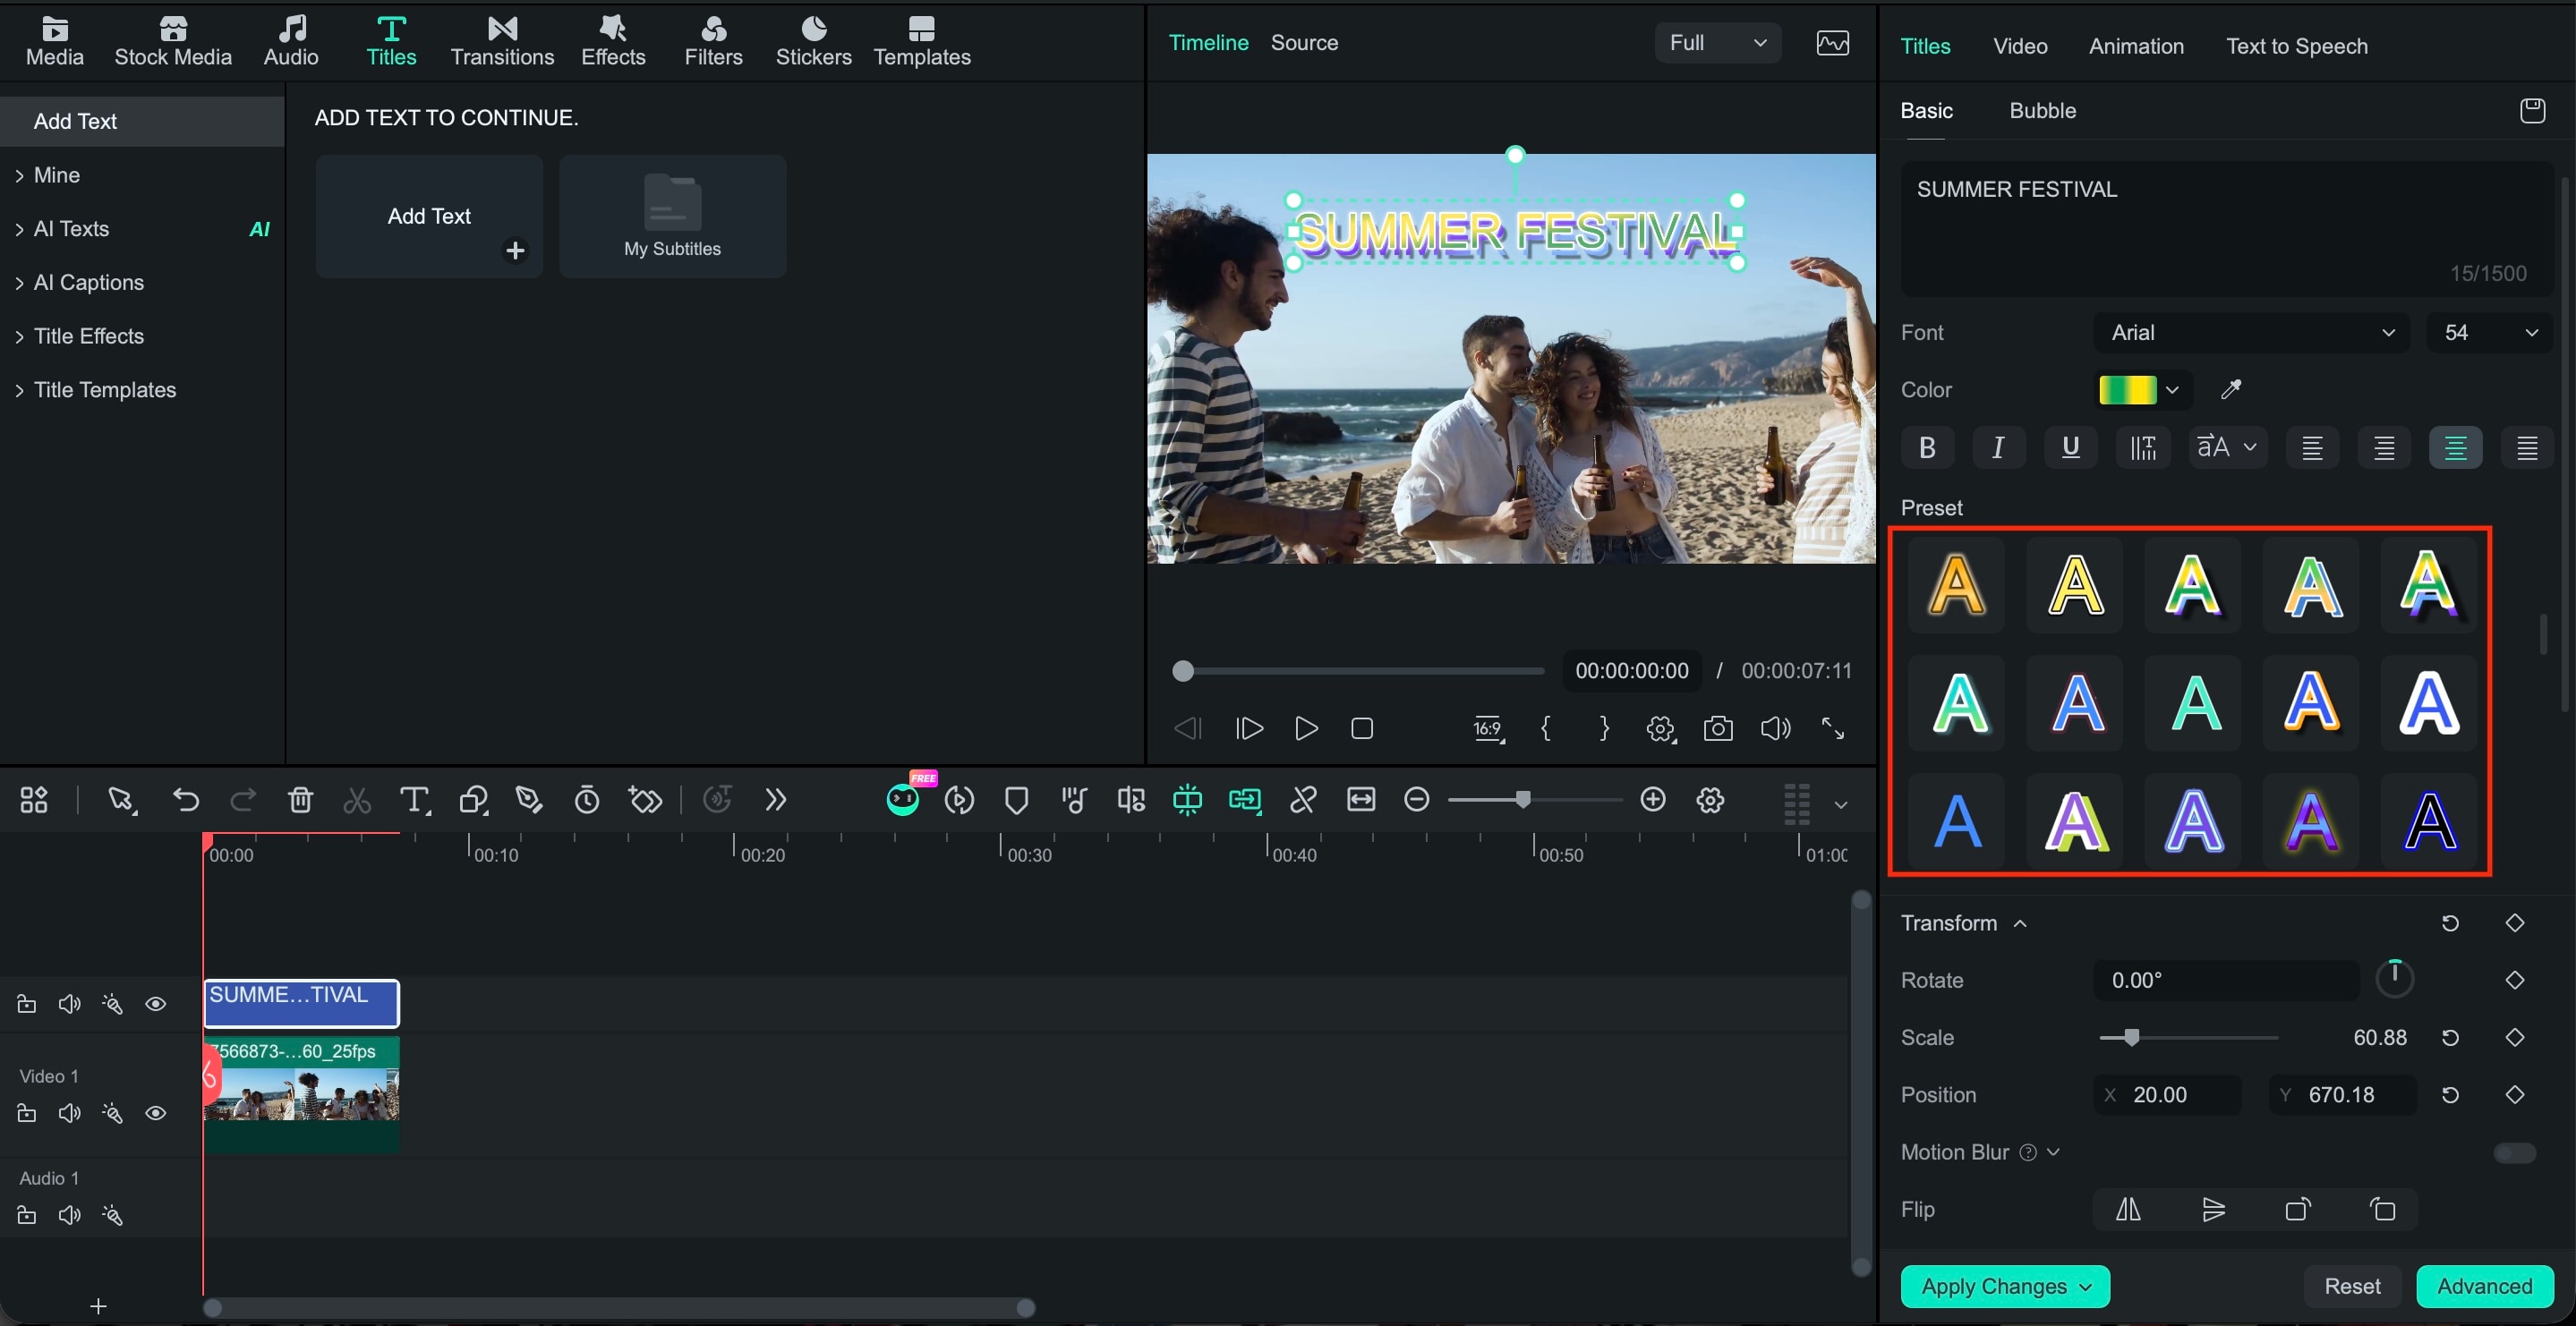Screen dimensions: 2576x1326
Task: Switch to the Animation tab in properties
Action: 2136,46
